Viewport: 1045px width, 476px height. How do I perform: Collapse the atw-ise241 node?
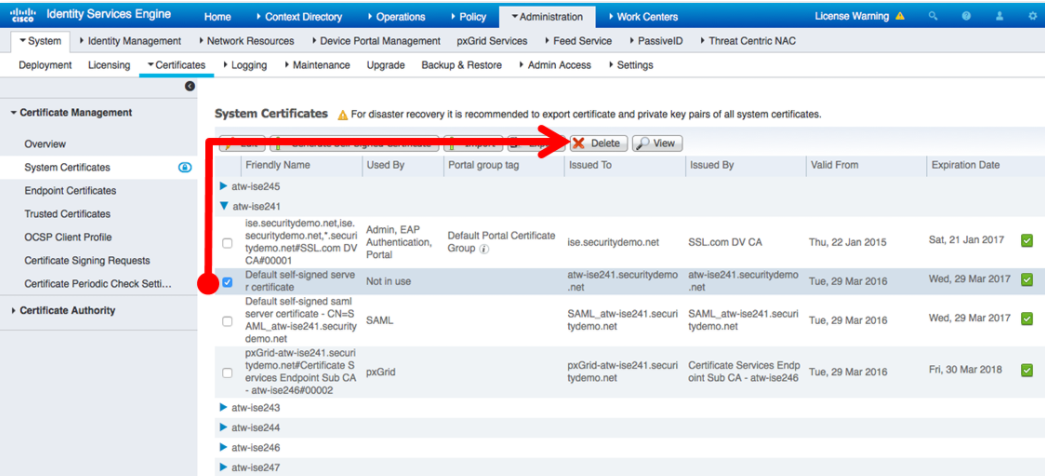click(x=223, y=207)
